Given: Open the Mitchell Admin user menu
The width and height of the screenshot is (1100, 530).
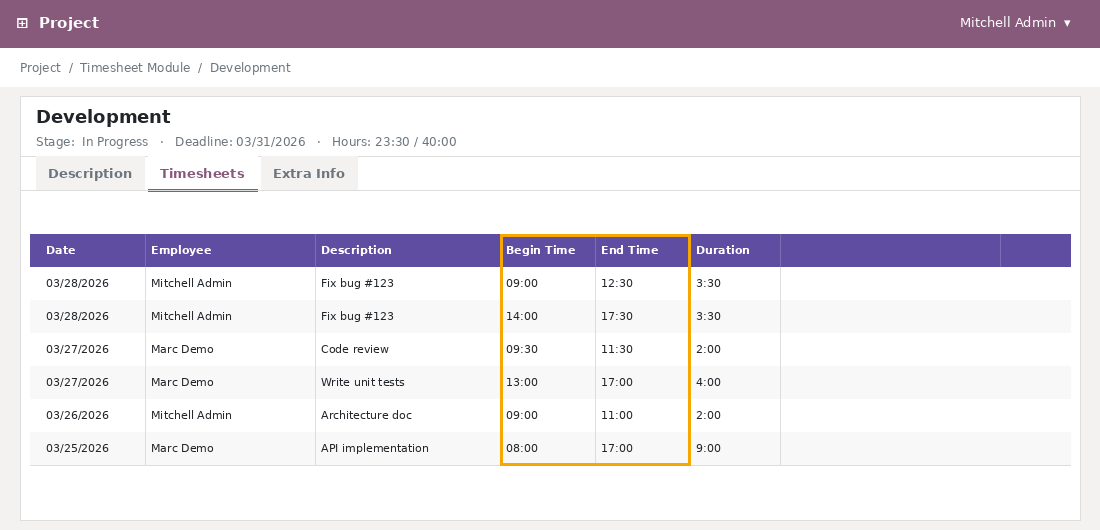Looking at the screenshot, I should click(1015, 22).
